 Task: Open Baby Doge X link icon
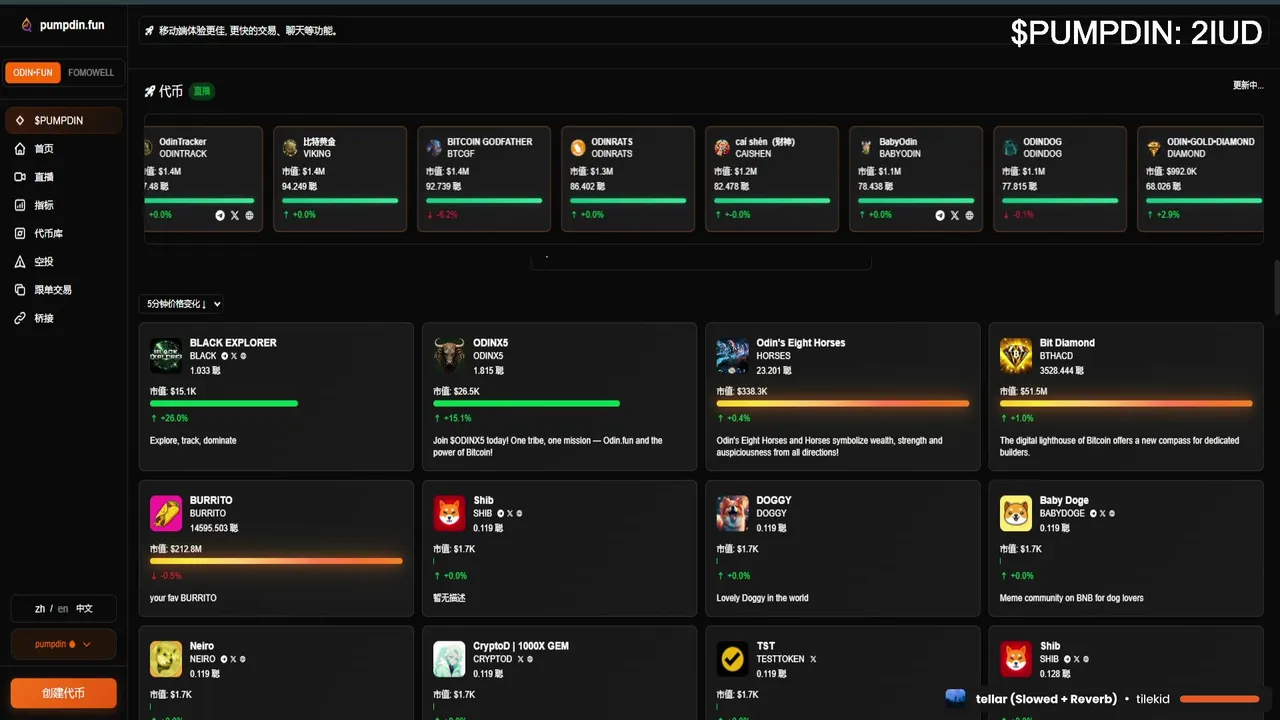coord(1102,513)
